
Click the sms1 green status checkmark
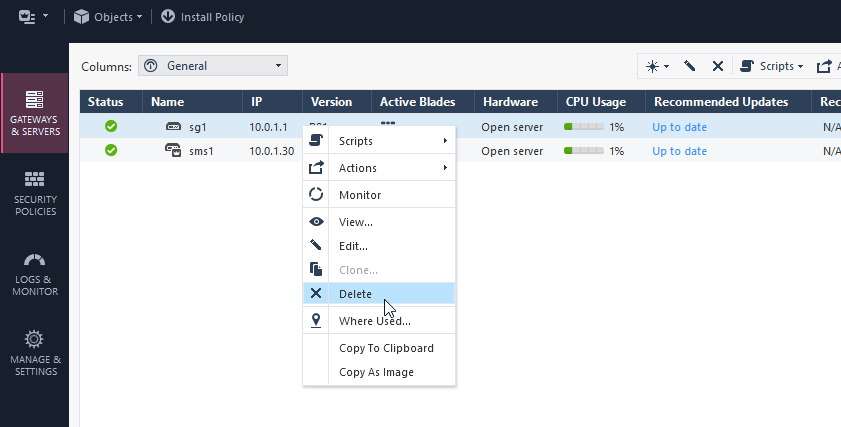point(111,150)
